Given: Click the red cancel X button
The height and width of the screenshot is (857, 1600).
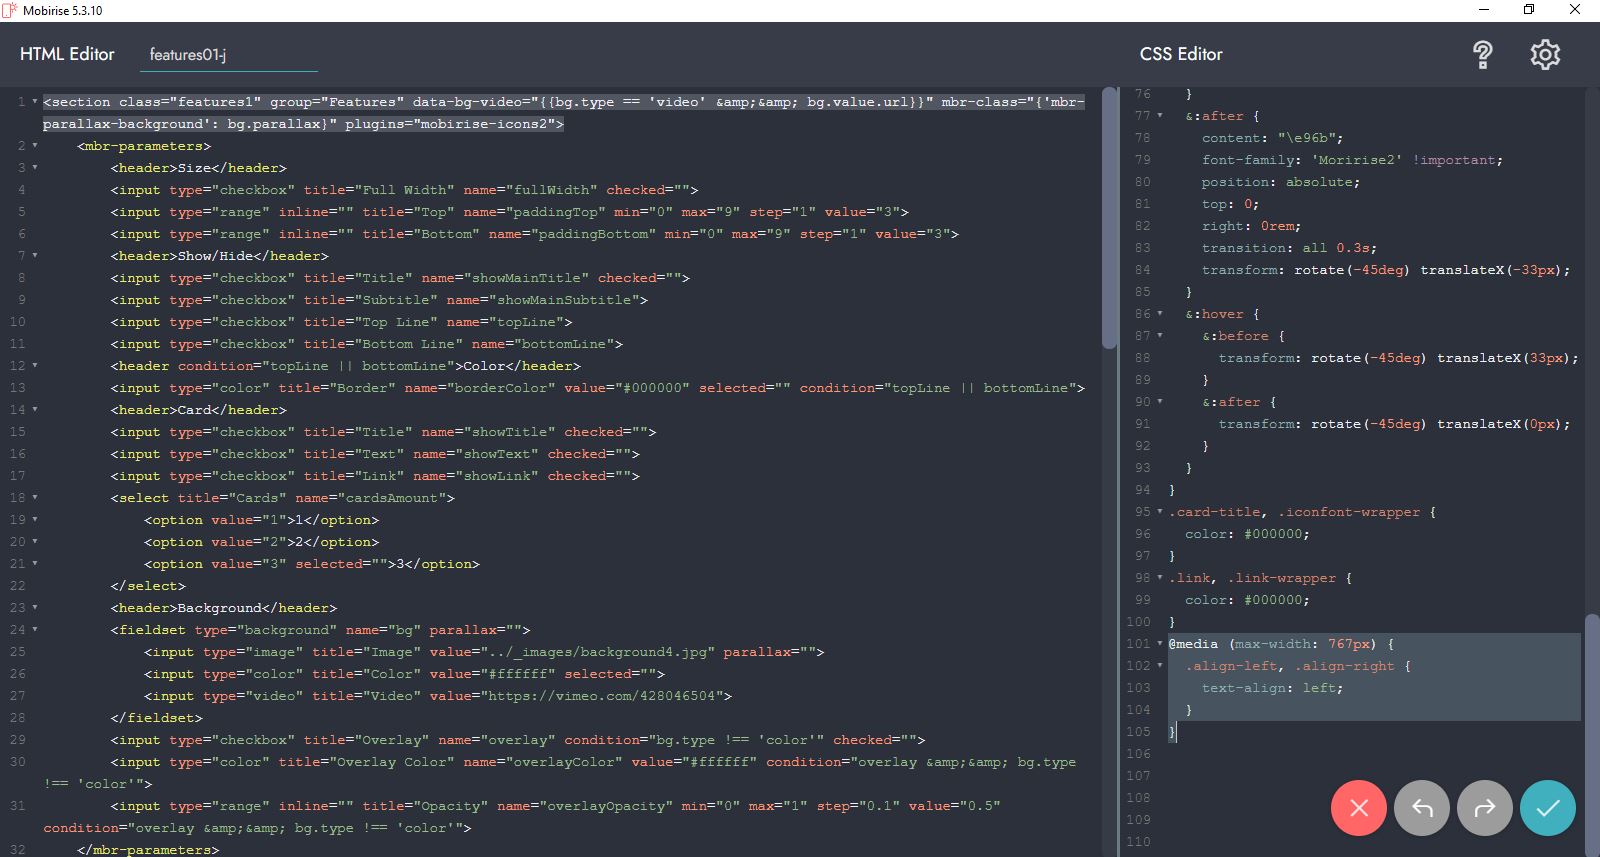Looking at the screenshot, I should [1358, 808].
